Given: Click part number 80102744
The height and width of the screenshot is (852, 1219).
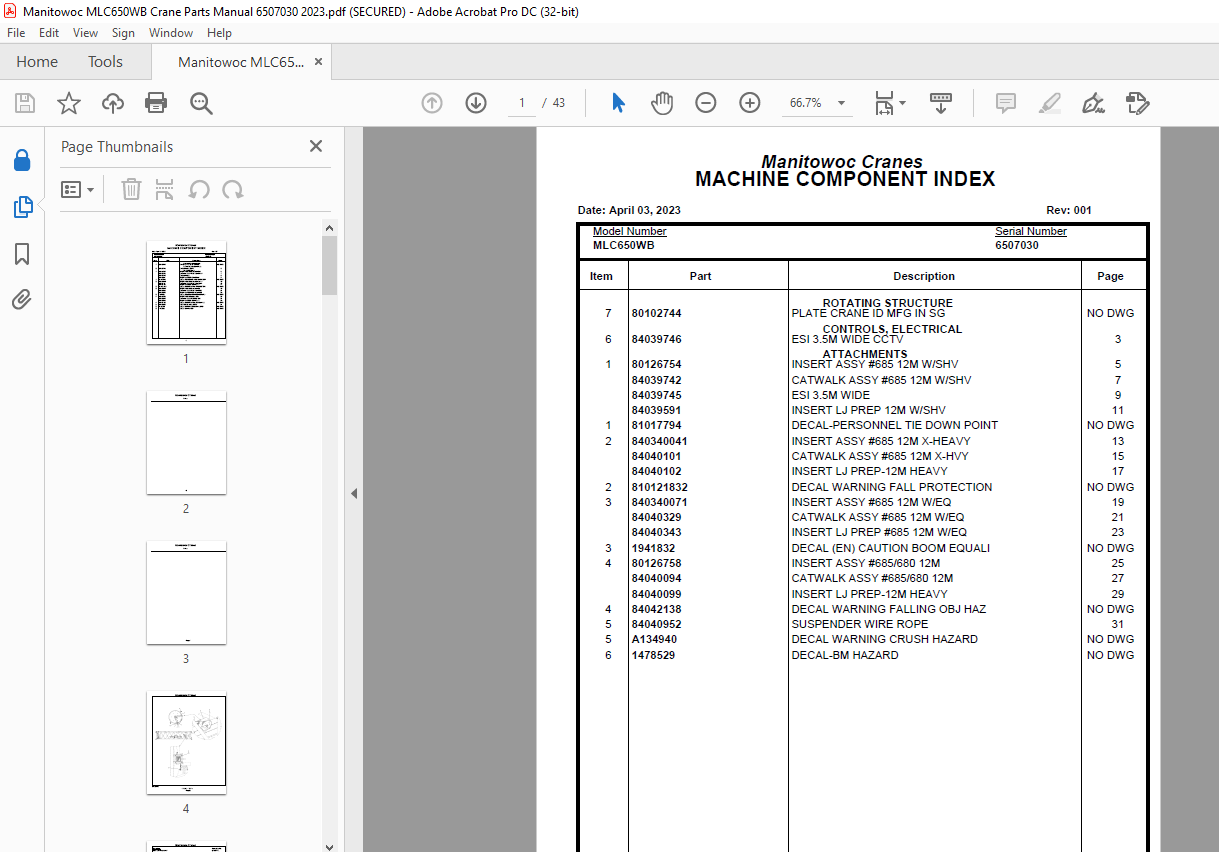Looking at the screenshot, I should pos(656,314).
